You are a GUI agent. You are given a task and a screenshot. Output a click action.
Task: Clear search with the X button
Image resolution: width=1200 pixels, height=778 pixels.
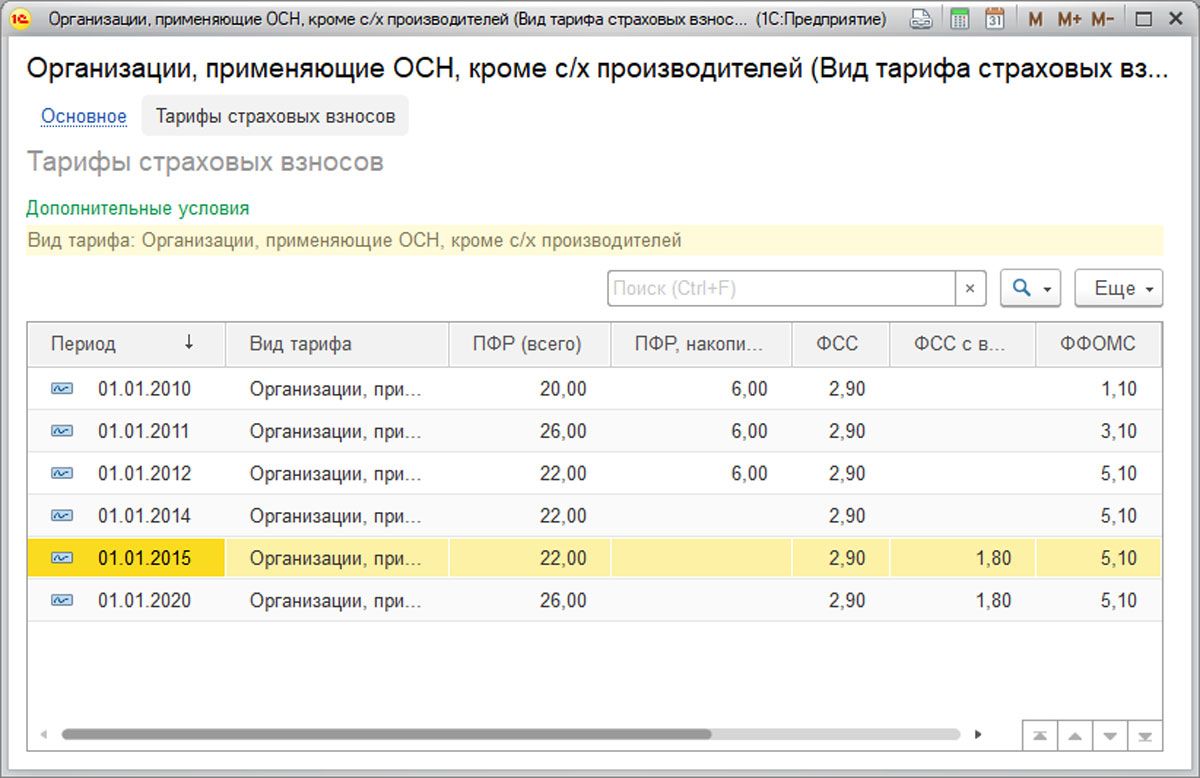(969, 288)
